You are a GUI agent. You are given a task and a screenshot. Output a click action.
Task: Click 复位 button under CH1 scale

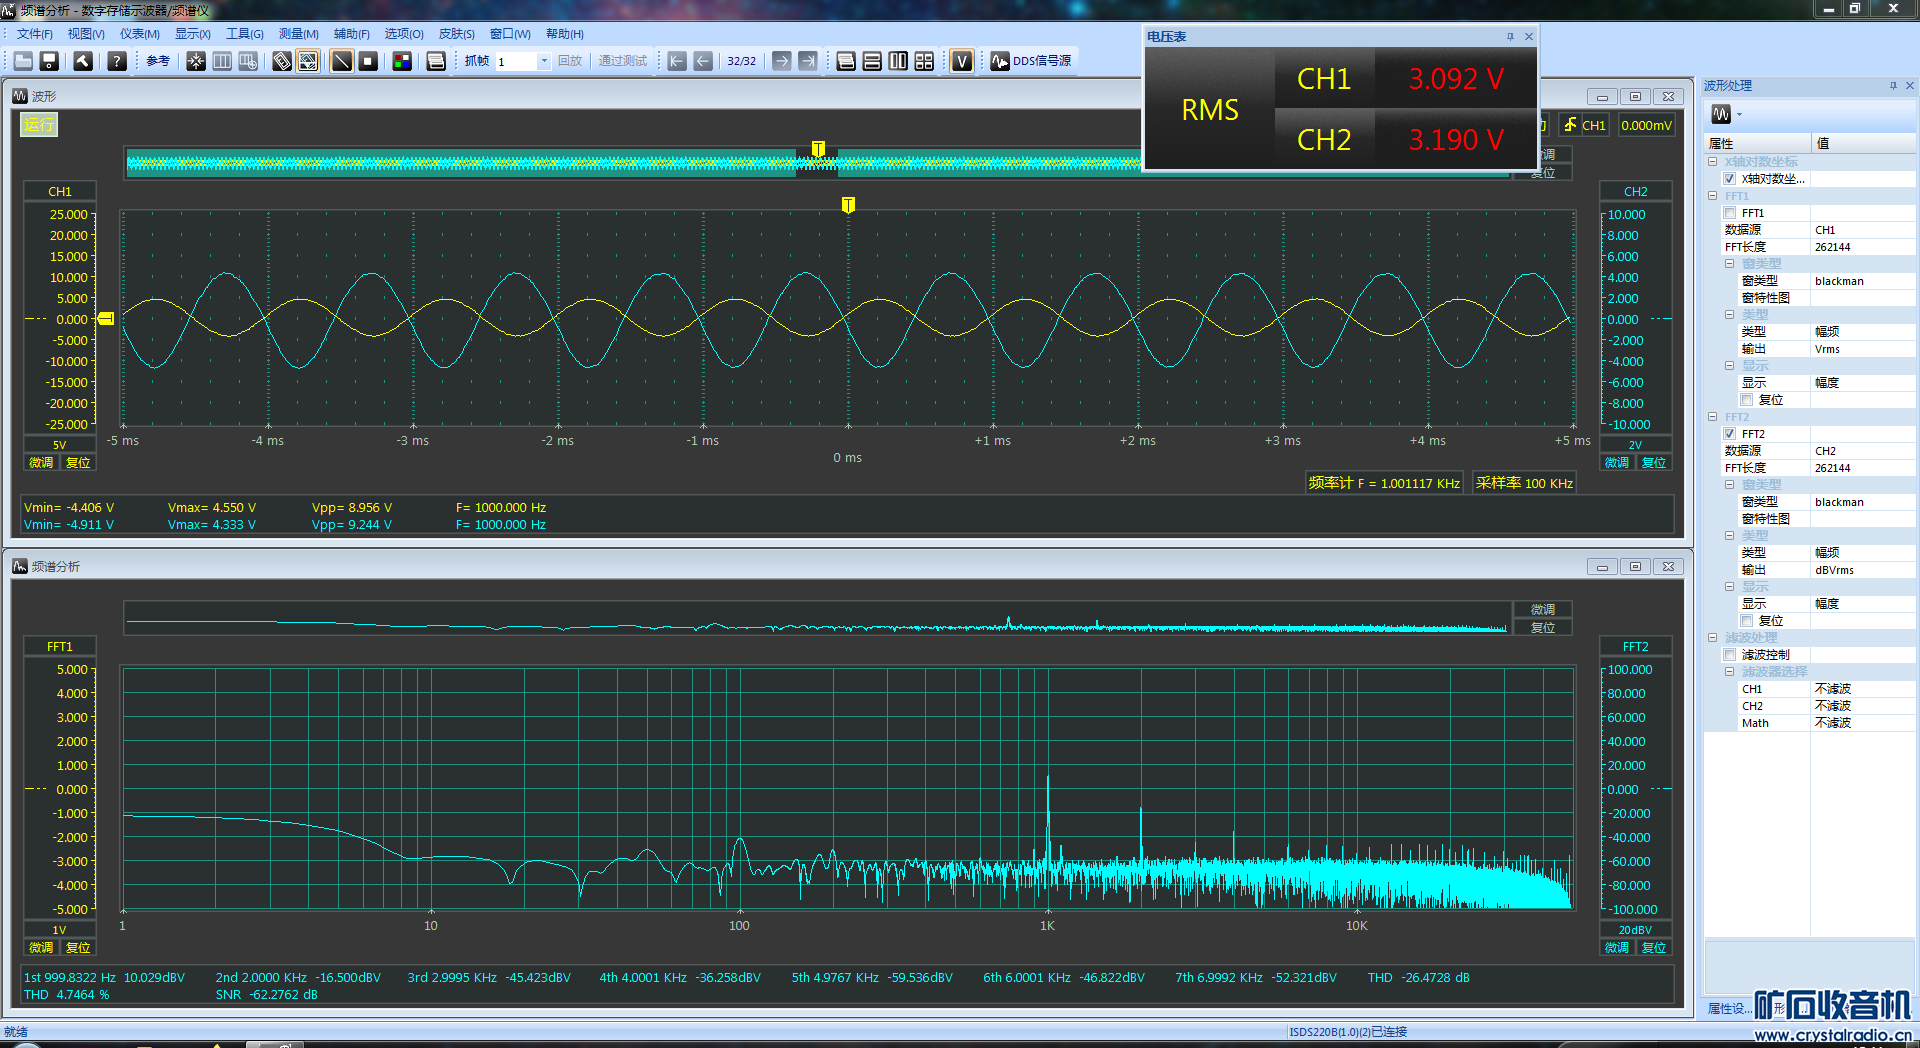coord(78,463)
